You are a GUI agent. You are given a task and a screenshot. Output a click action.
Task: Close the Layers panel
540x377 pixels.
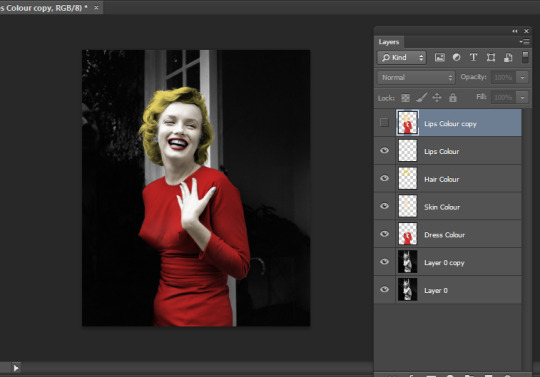click(527, 31)
